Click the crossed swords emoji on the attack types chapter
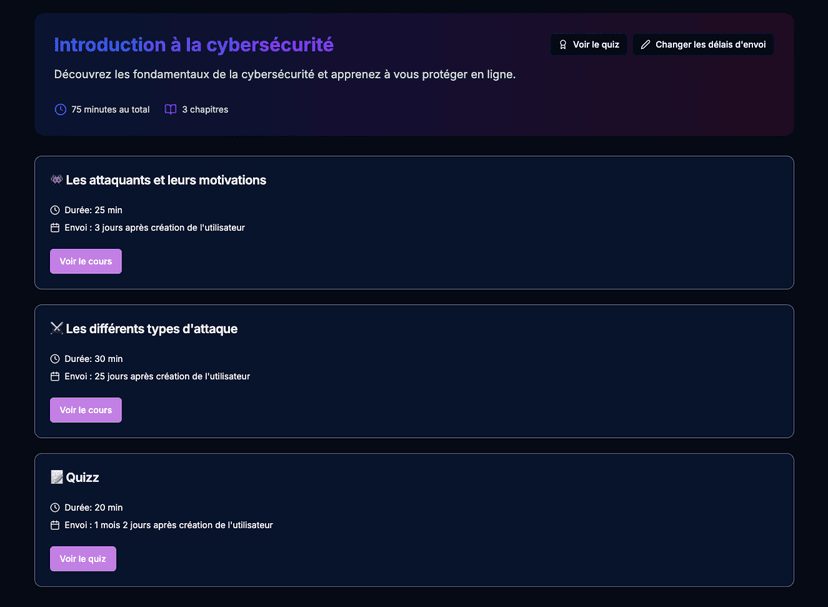This screenshot has height=607, width=828. click(x=56, y=329)
